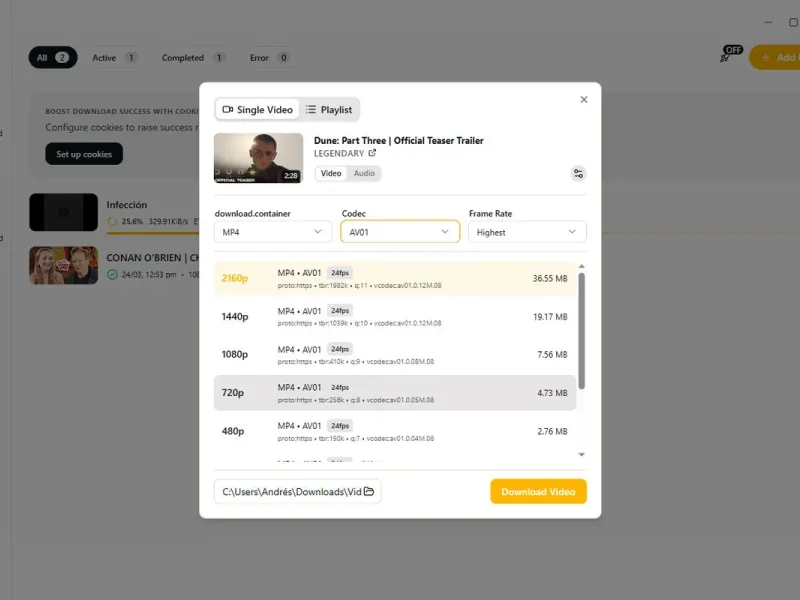This screenshot has width=800, height=600.
Task: Select the 720p quality row
Action: 395,393
